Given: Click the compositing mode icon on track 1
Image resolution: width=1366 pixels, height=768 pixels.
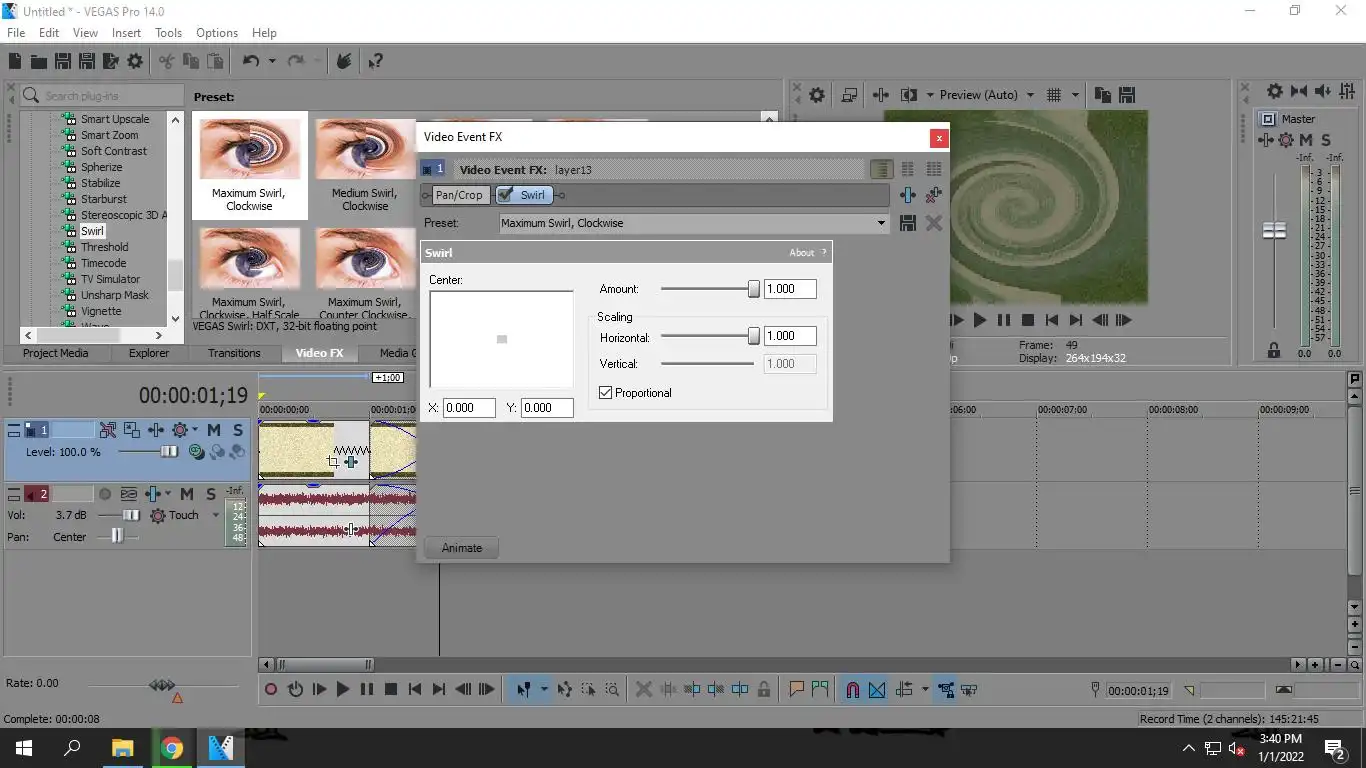Looking at the screenshot, I should [x=197, y=452].
